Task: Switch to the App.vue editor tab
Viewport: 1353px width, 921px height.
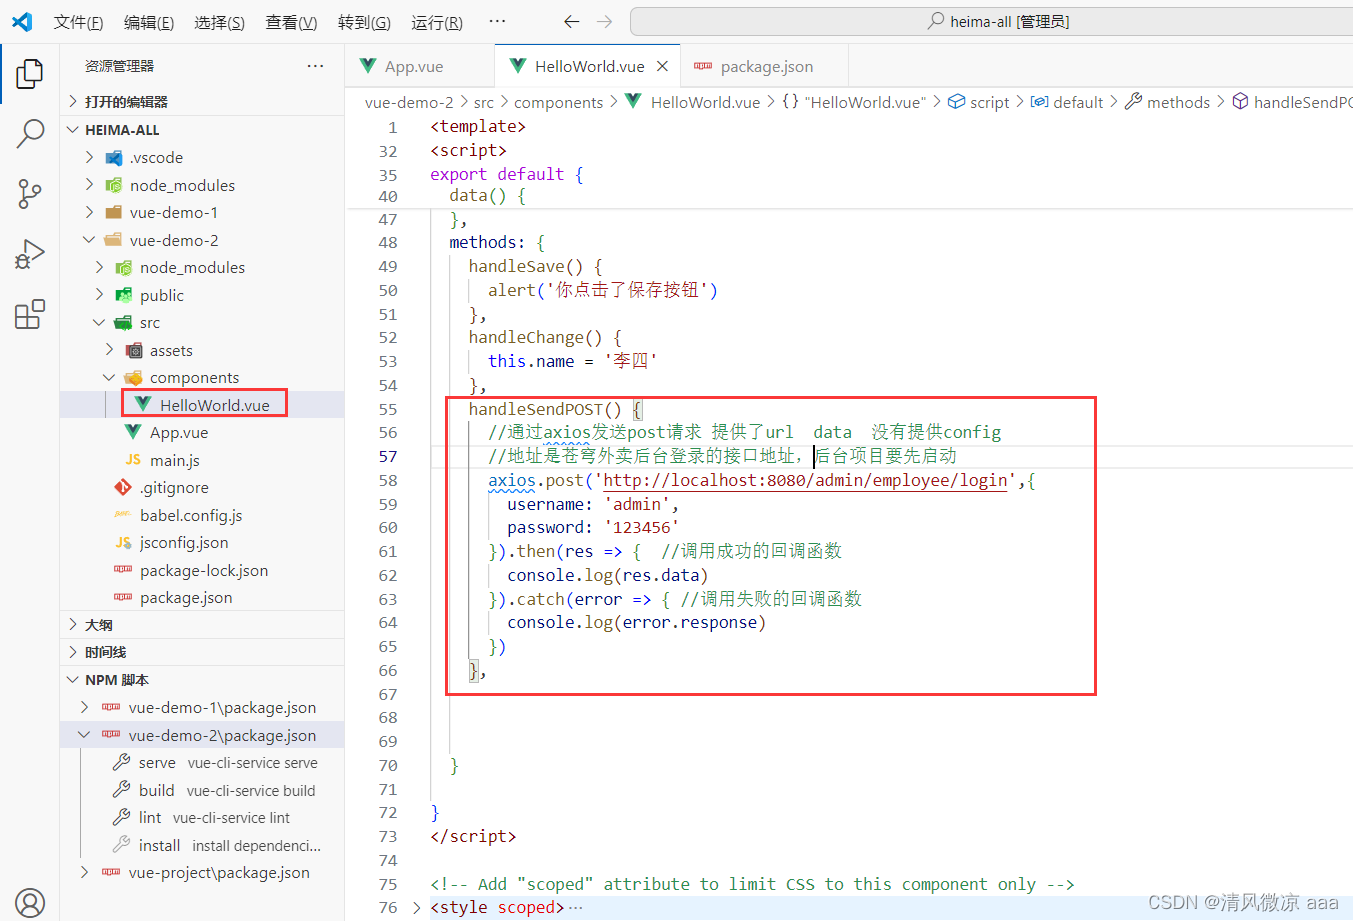Action: [x=421, y=66]
